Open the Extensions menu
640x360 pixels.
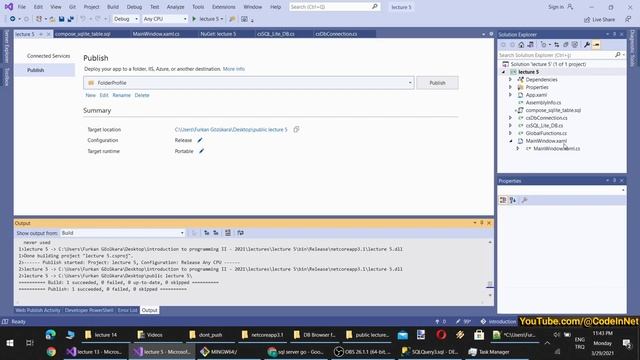coord(224,7)
